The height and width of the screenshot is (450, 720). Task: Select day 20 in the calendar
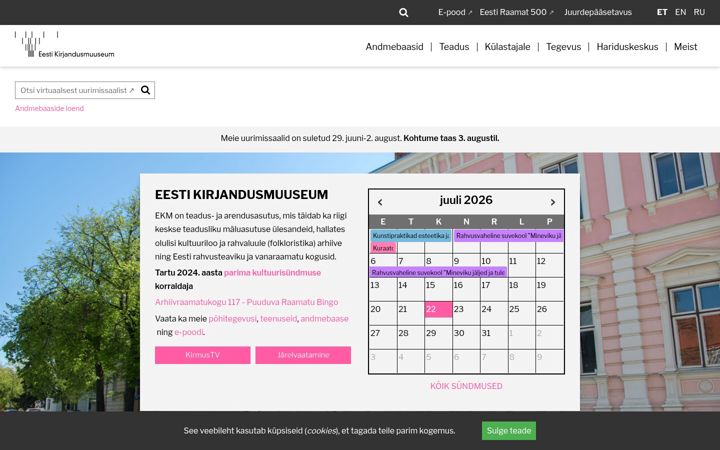(x=383, y=313)
